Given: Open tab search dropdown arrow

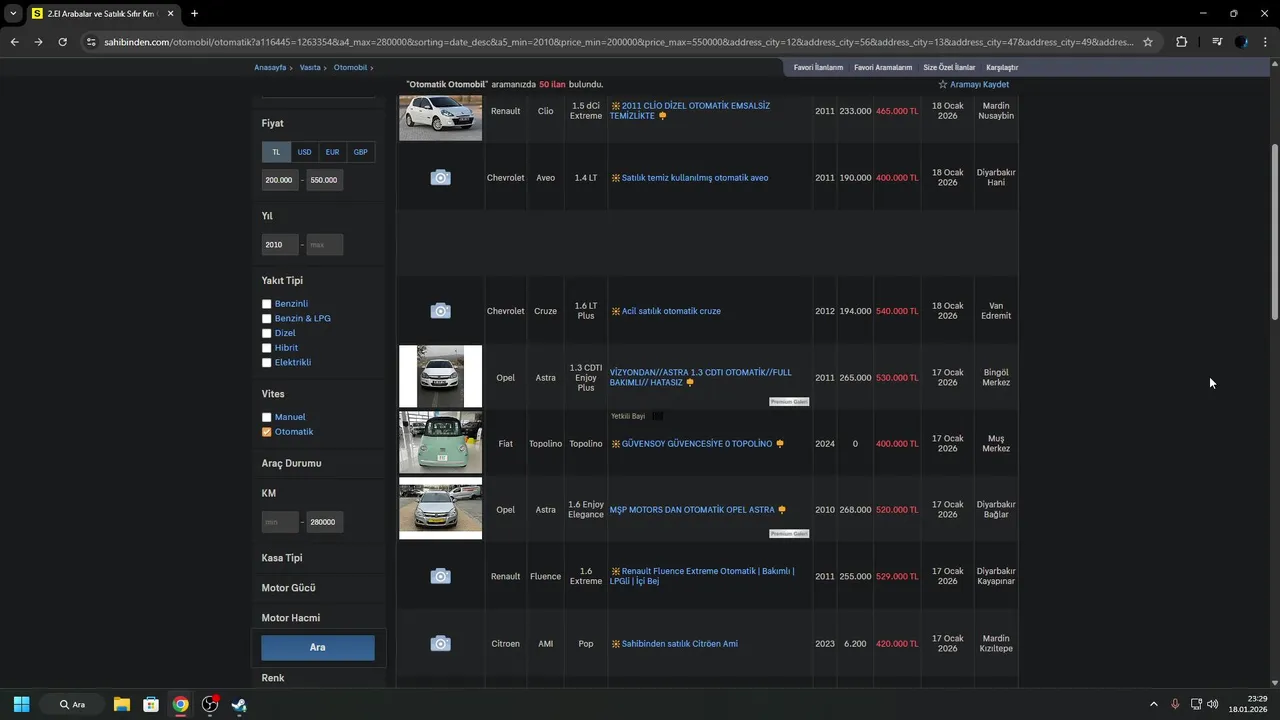Looking at the screenshot, I should tap(13, 14).
